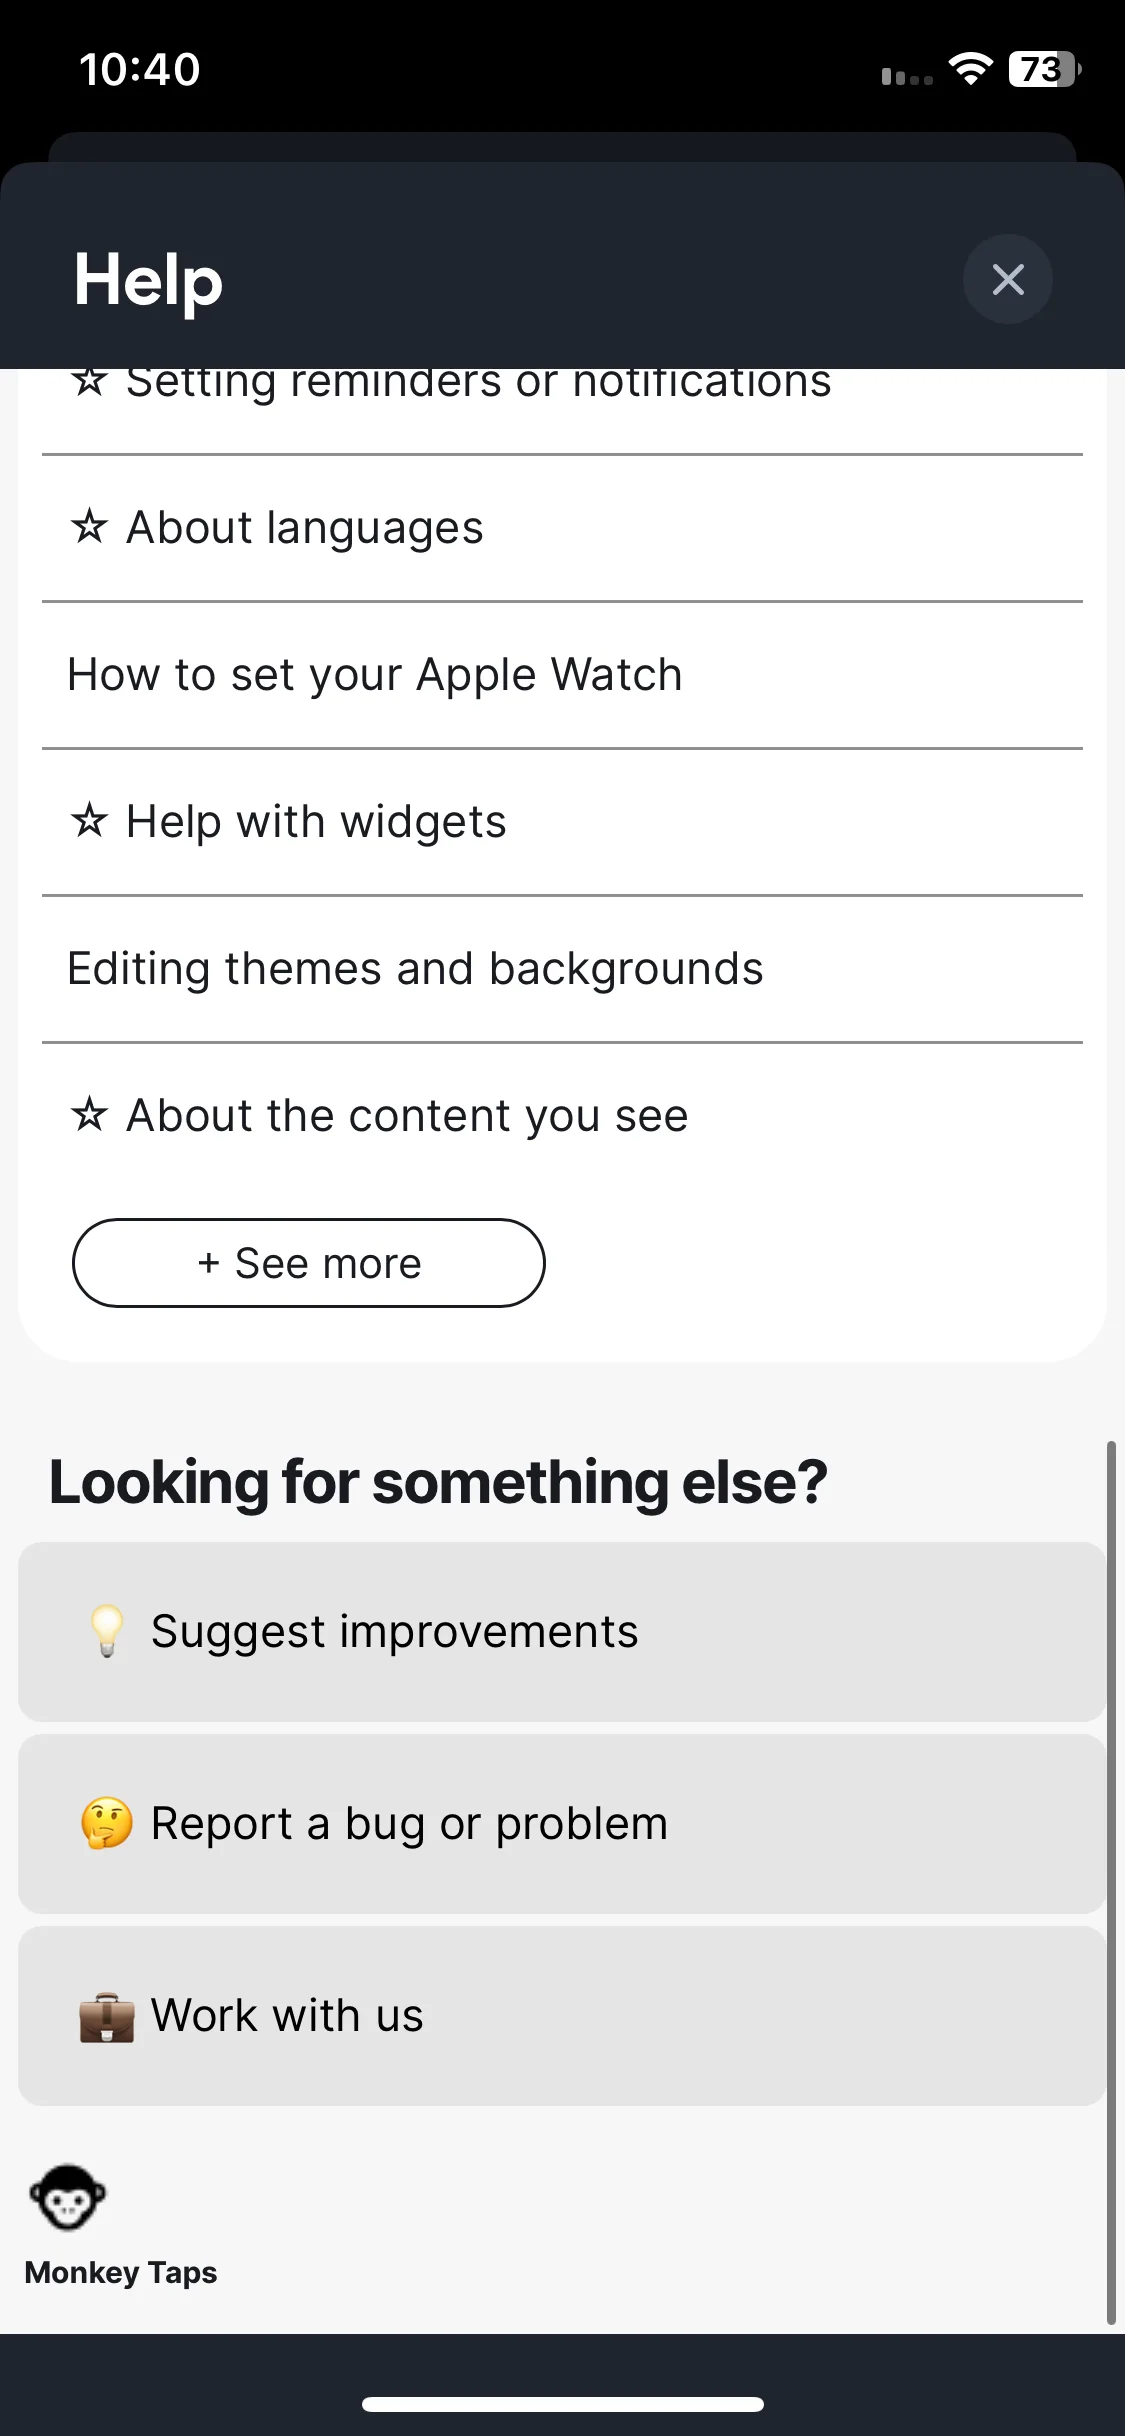Tap the star beside About the content
Image resolution: width=1125 pixels, height=2436 pixels.
[x=89, y=1114]
